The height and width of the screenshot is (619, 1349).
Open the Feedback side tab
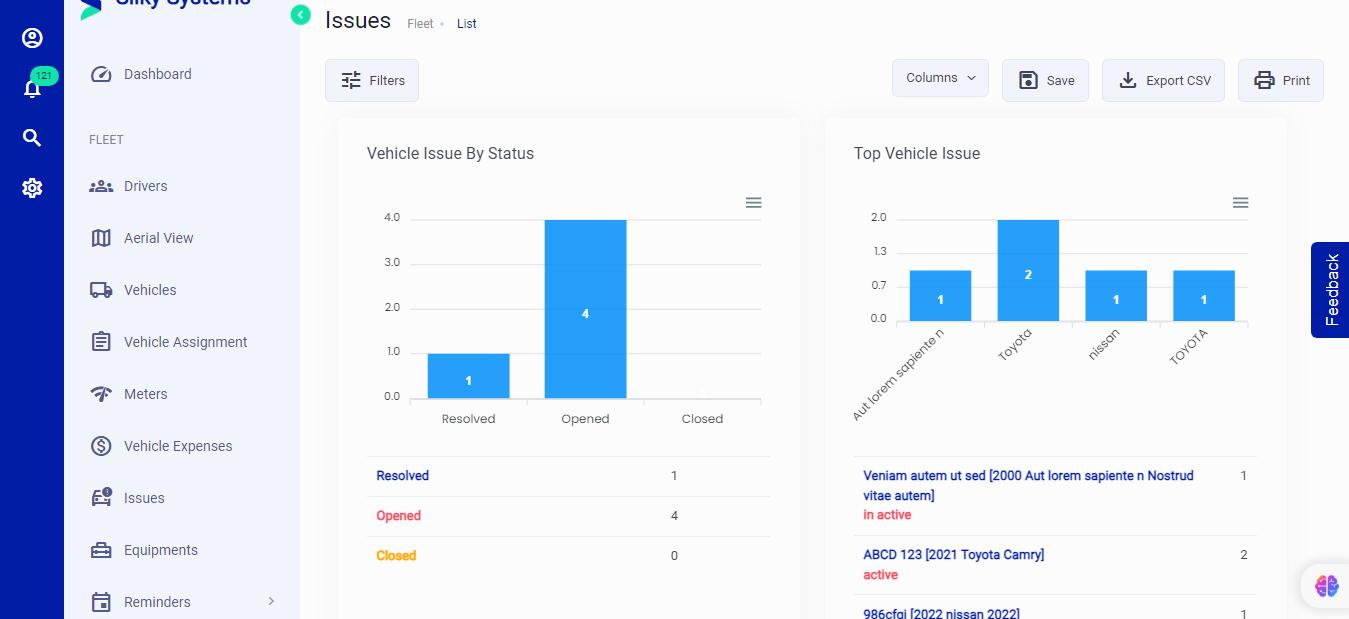point(1330,290)
